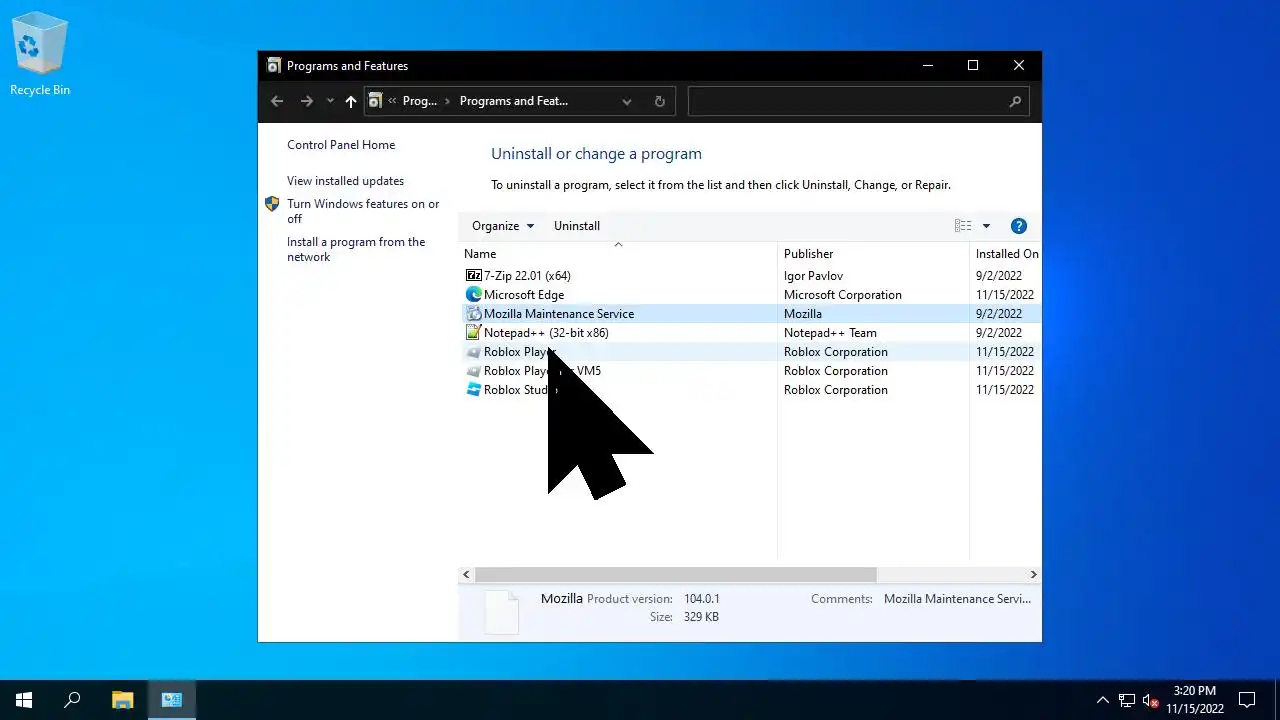Click the Programs and Features title icon
1280x720 pixels.
(x=274, y=66)
